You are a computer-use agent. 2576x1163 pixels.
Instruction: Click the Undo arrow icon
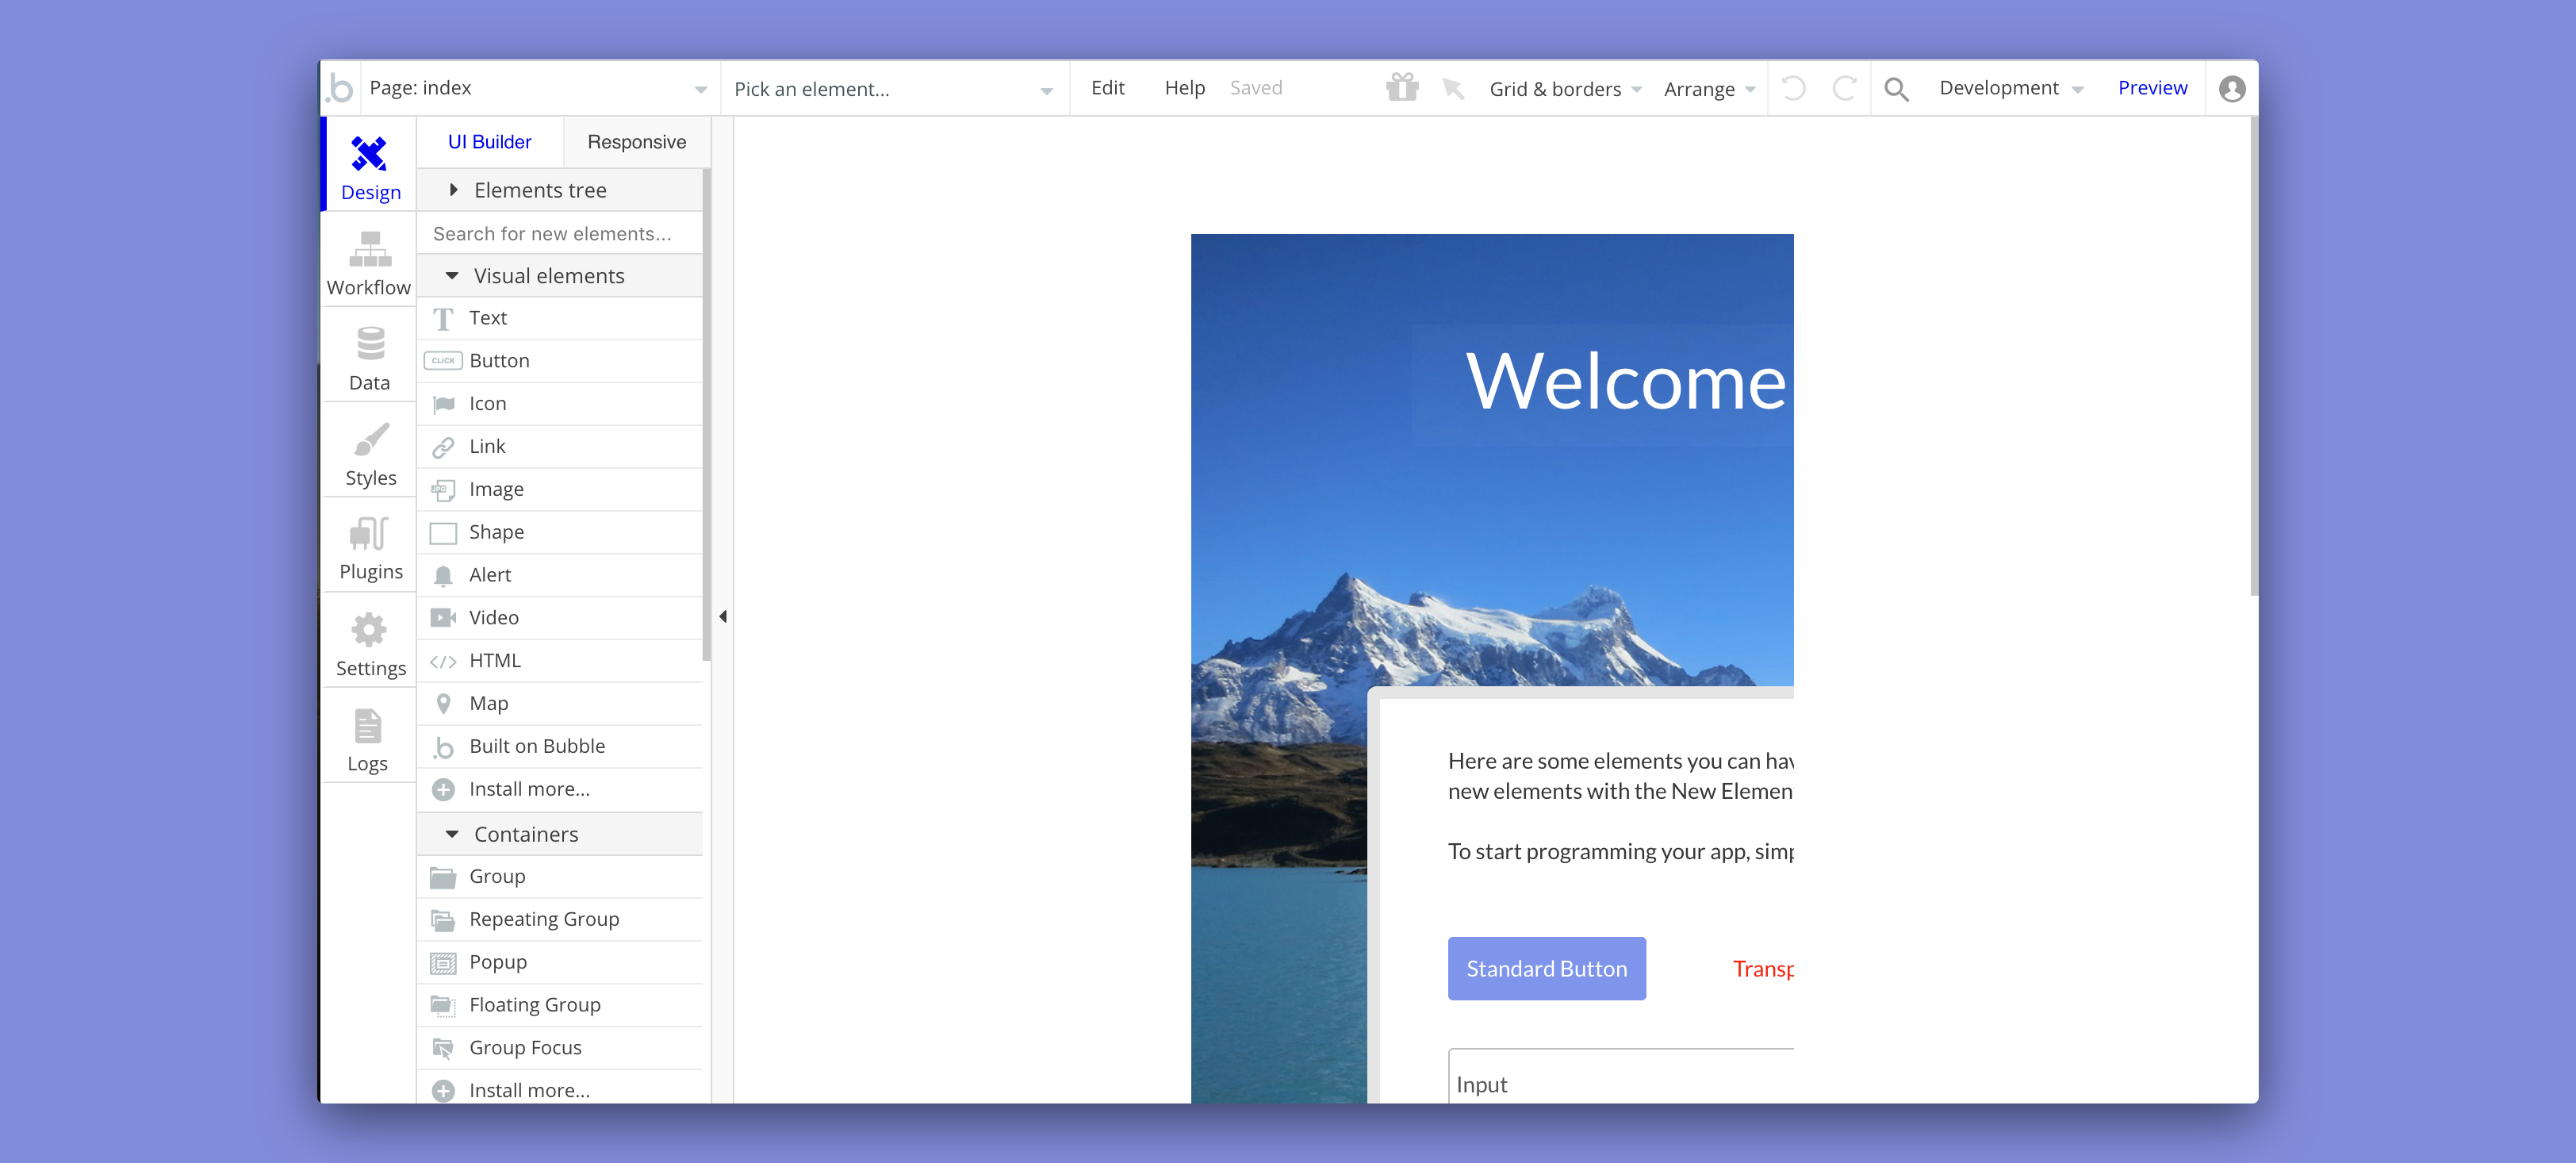pyautogui.click(x=1793, y=88)
